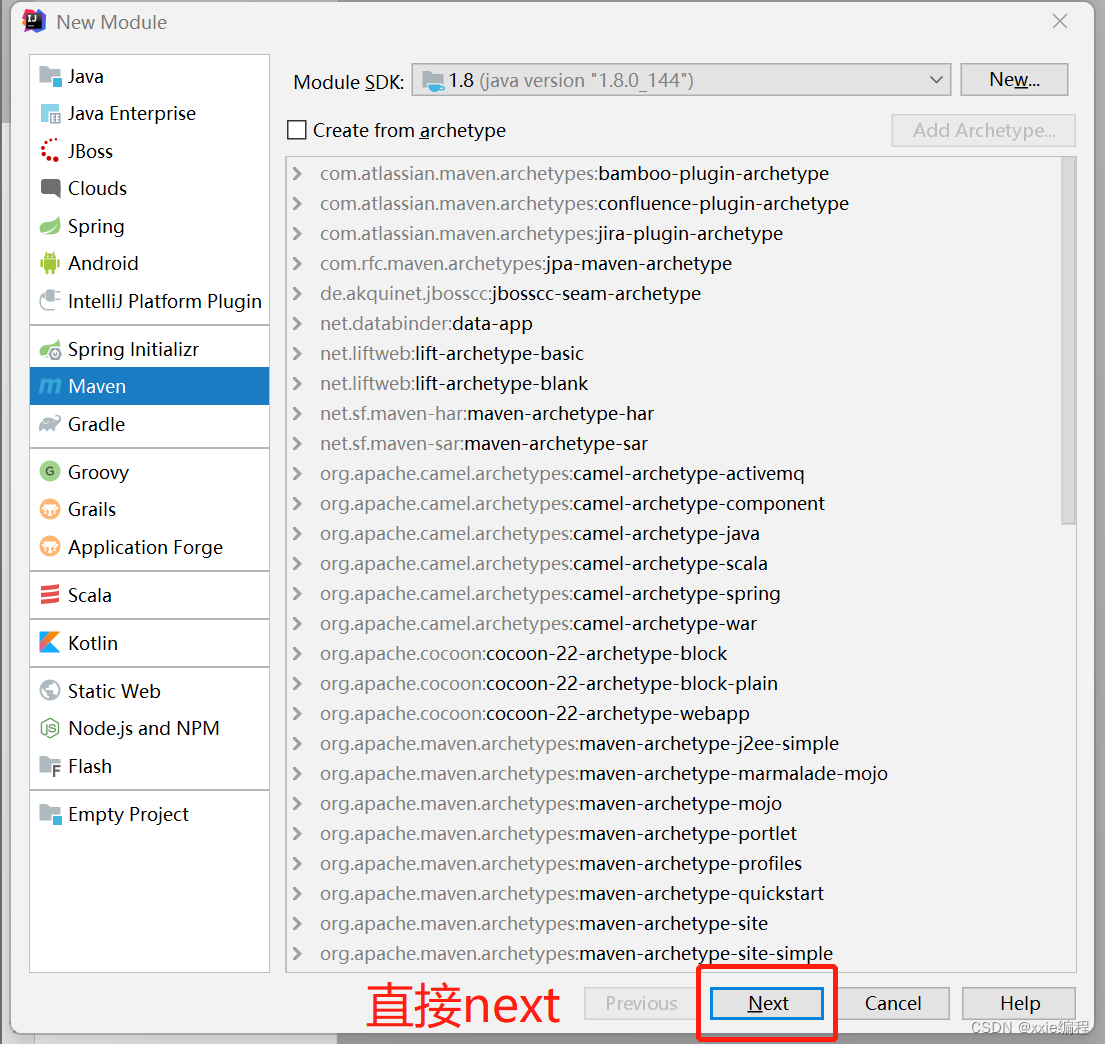Click the Android robot icon
This screenshot has width=1105, height=1044.
pos(50,263)
